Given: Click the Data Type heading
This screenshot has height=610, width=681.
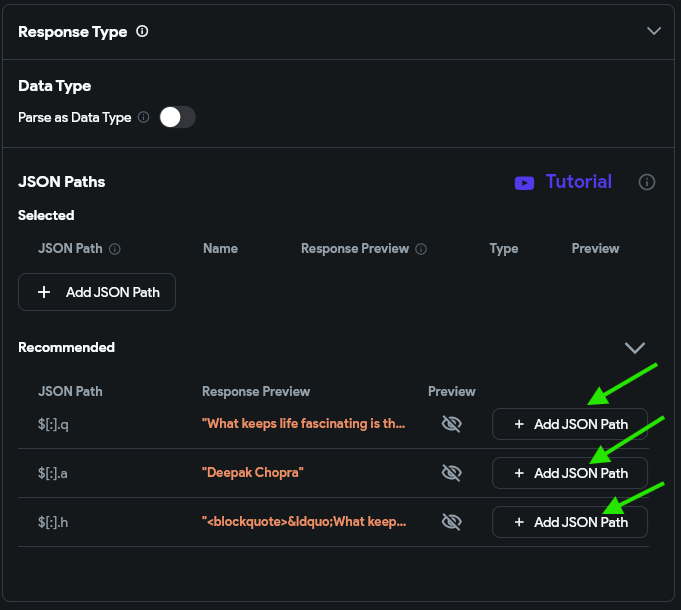Looking at the screenshot, I should tap(55, 86).
